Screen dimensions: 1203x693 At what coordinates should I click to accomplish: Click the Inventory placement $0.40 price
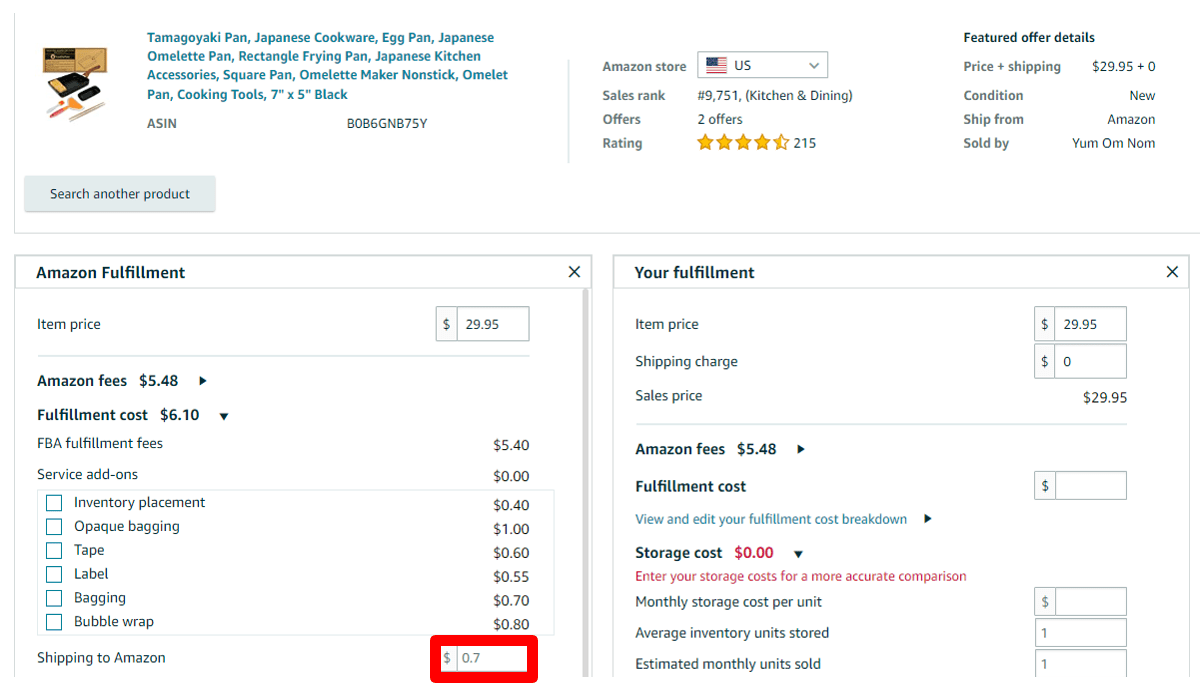(511, 505)
